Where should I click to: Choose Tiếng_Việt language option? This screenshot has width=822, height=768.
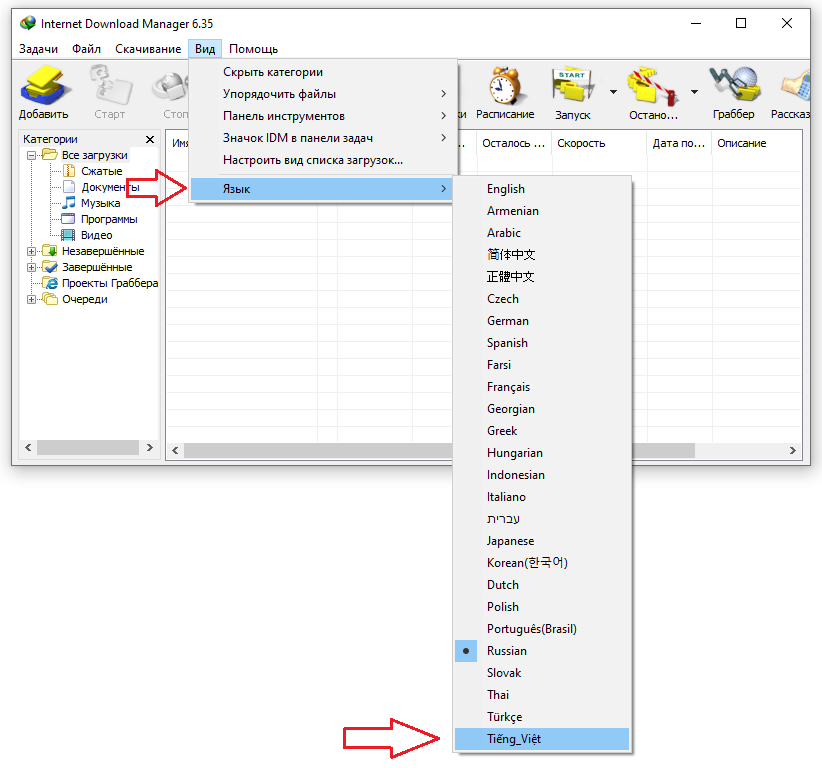click(514, 739)
